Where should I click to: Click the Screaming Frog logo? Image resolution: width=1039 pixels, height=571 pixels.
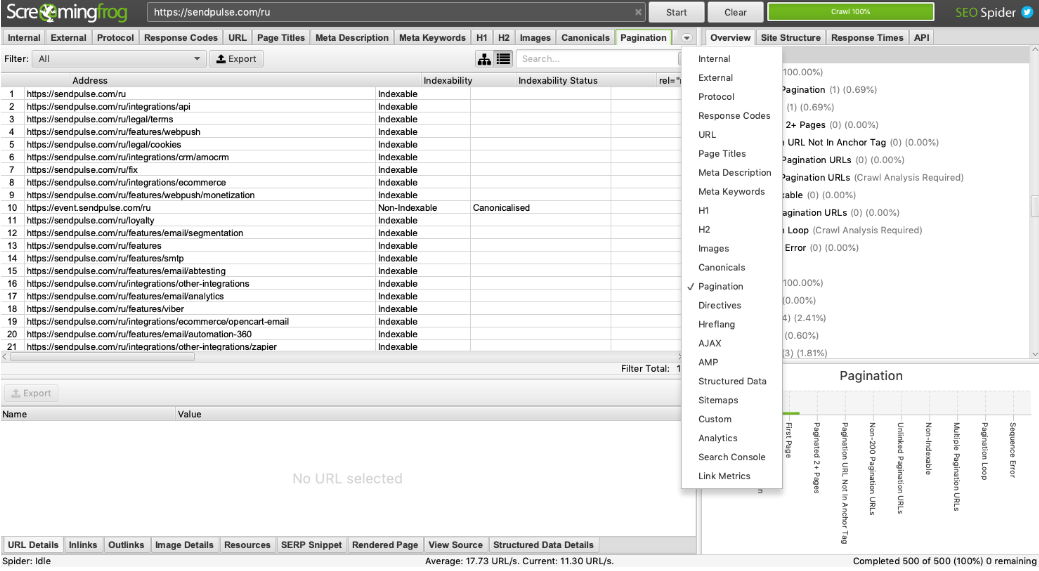68,13
